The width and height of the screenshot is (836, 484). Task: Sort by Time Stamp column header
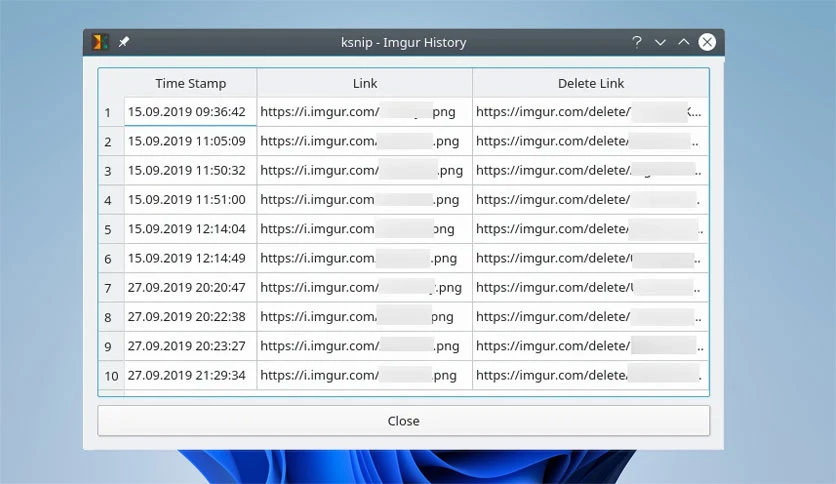[190, 83]
